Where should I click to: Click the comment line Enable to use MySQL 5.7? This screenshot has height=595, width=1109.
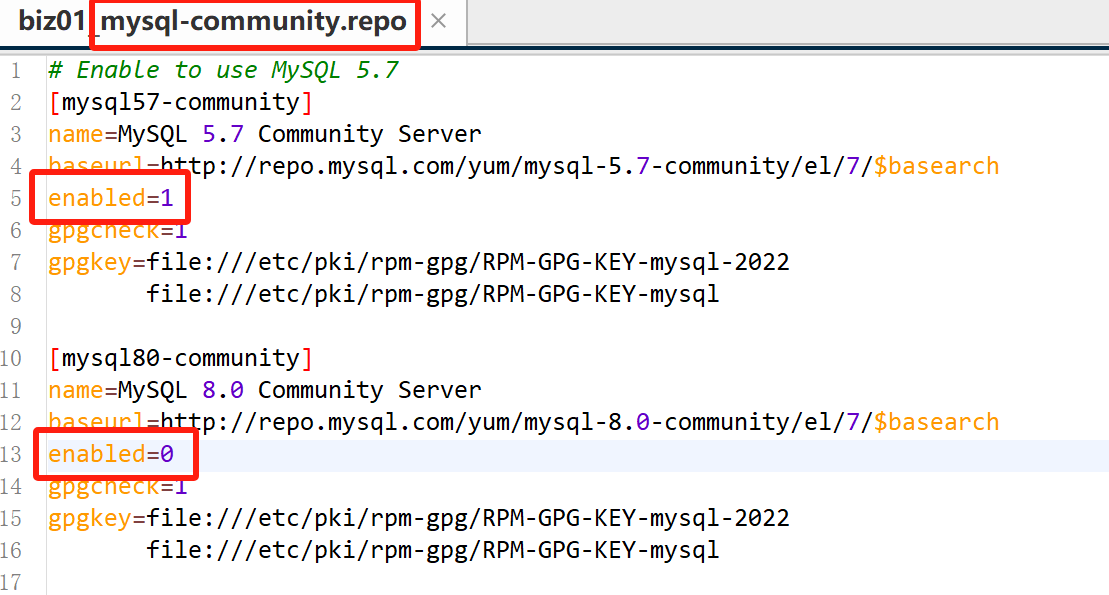pyautogui.click(x=223, y=70)
